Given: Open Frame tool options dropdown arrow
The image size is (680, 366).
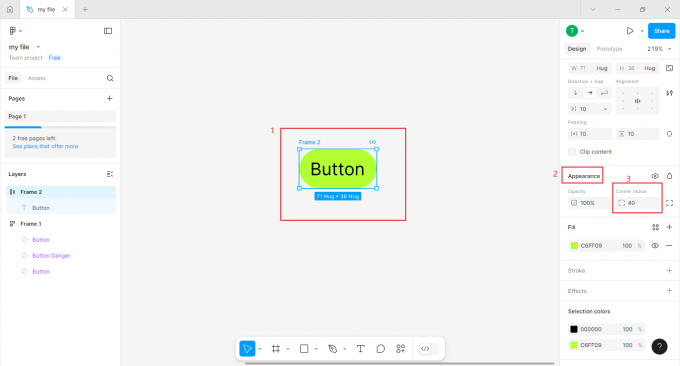Looking at the screenshot, I should click(x=288, y=349).
